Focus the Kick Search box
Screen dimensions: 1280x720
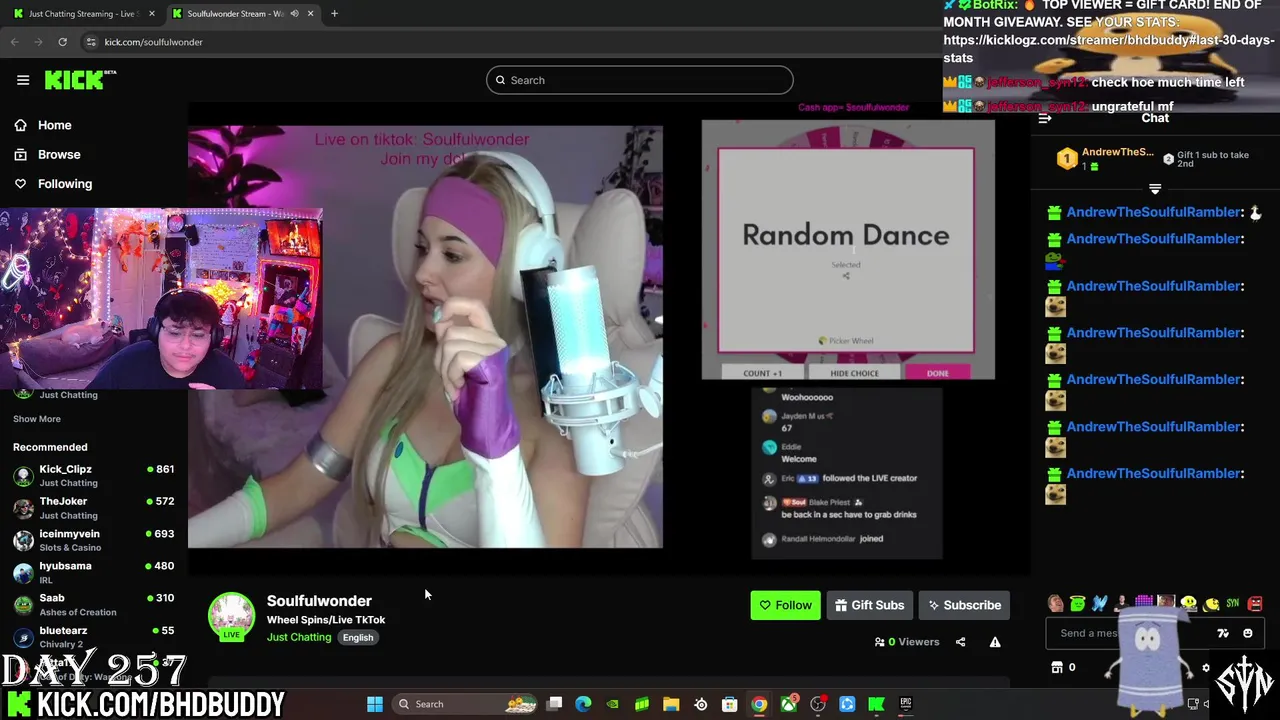[x=640, y=80]
